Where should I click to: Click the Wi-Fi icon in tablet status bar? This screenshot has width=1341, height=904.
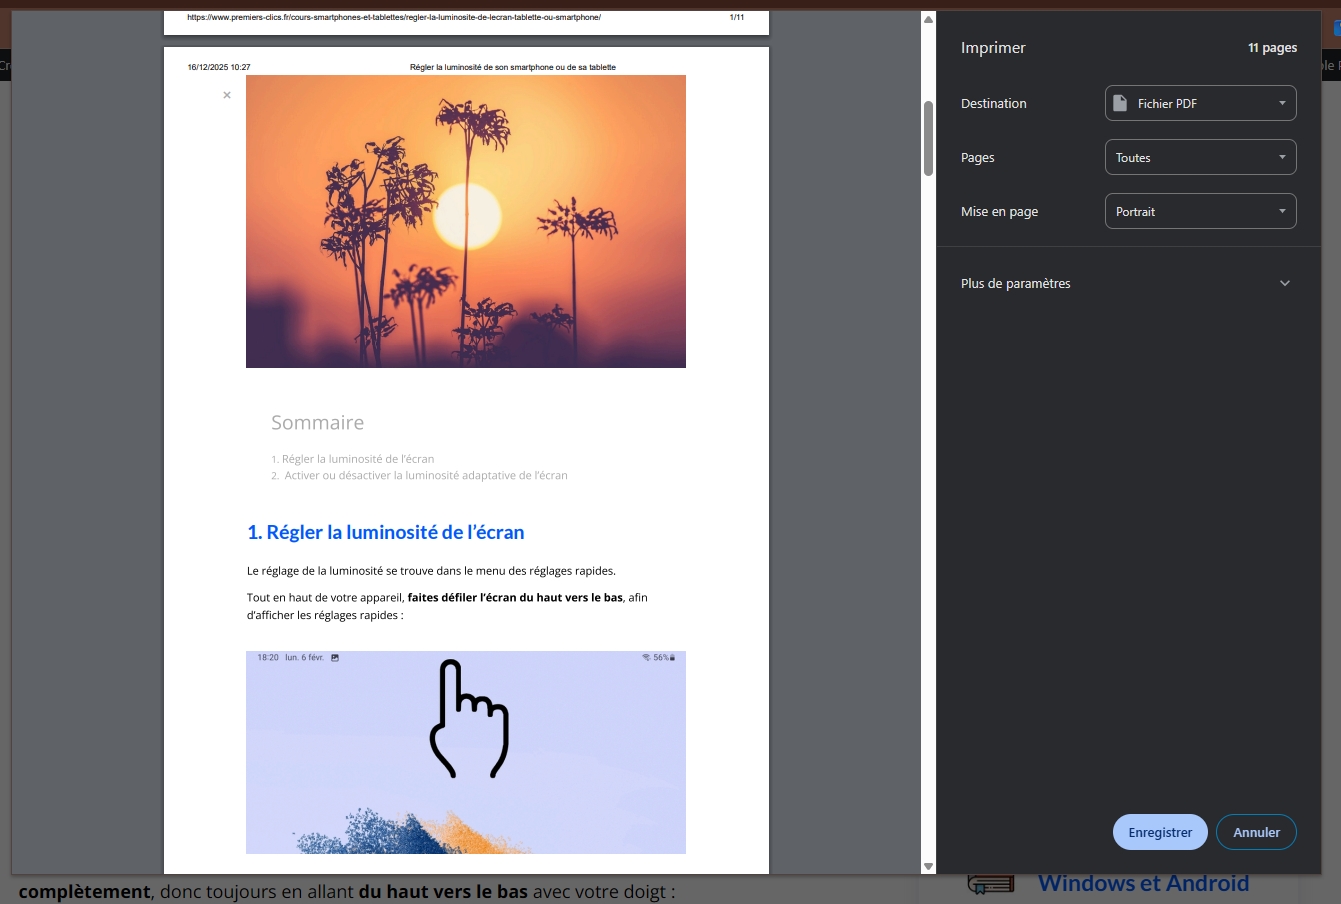646,658
